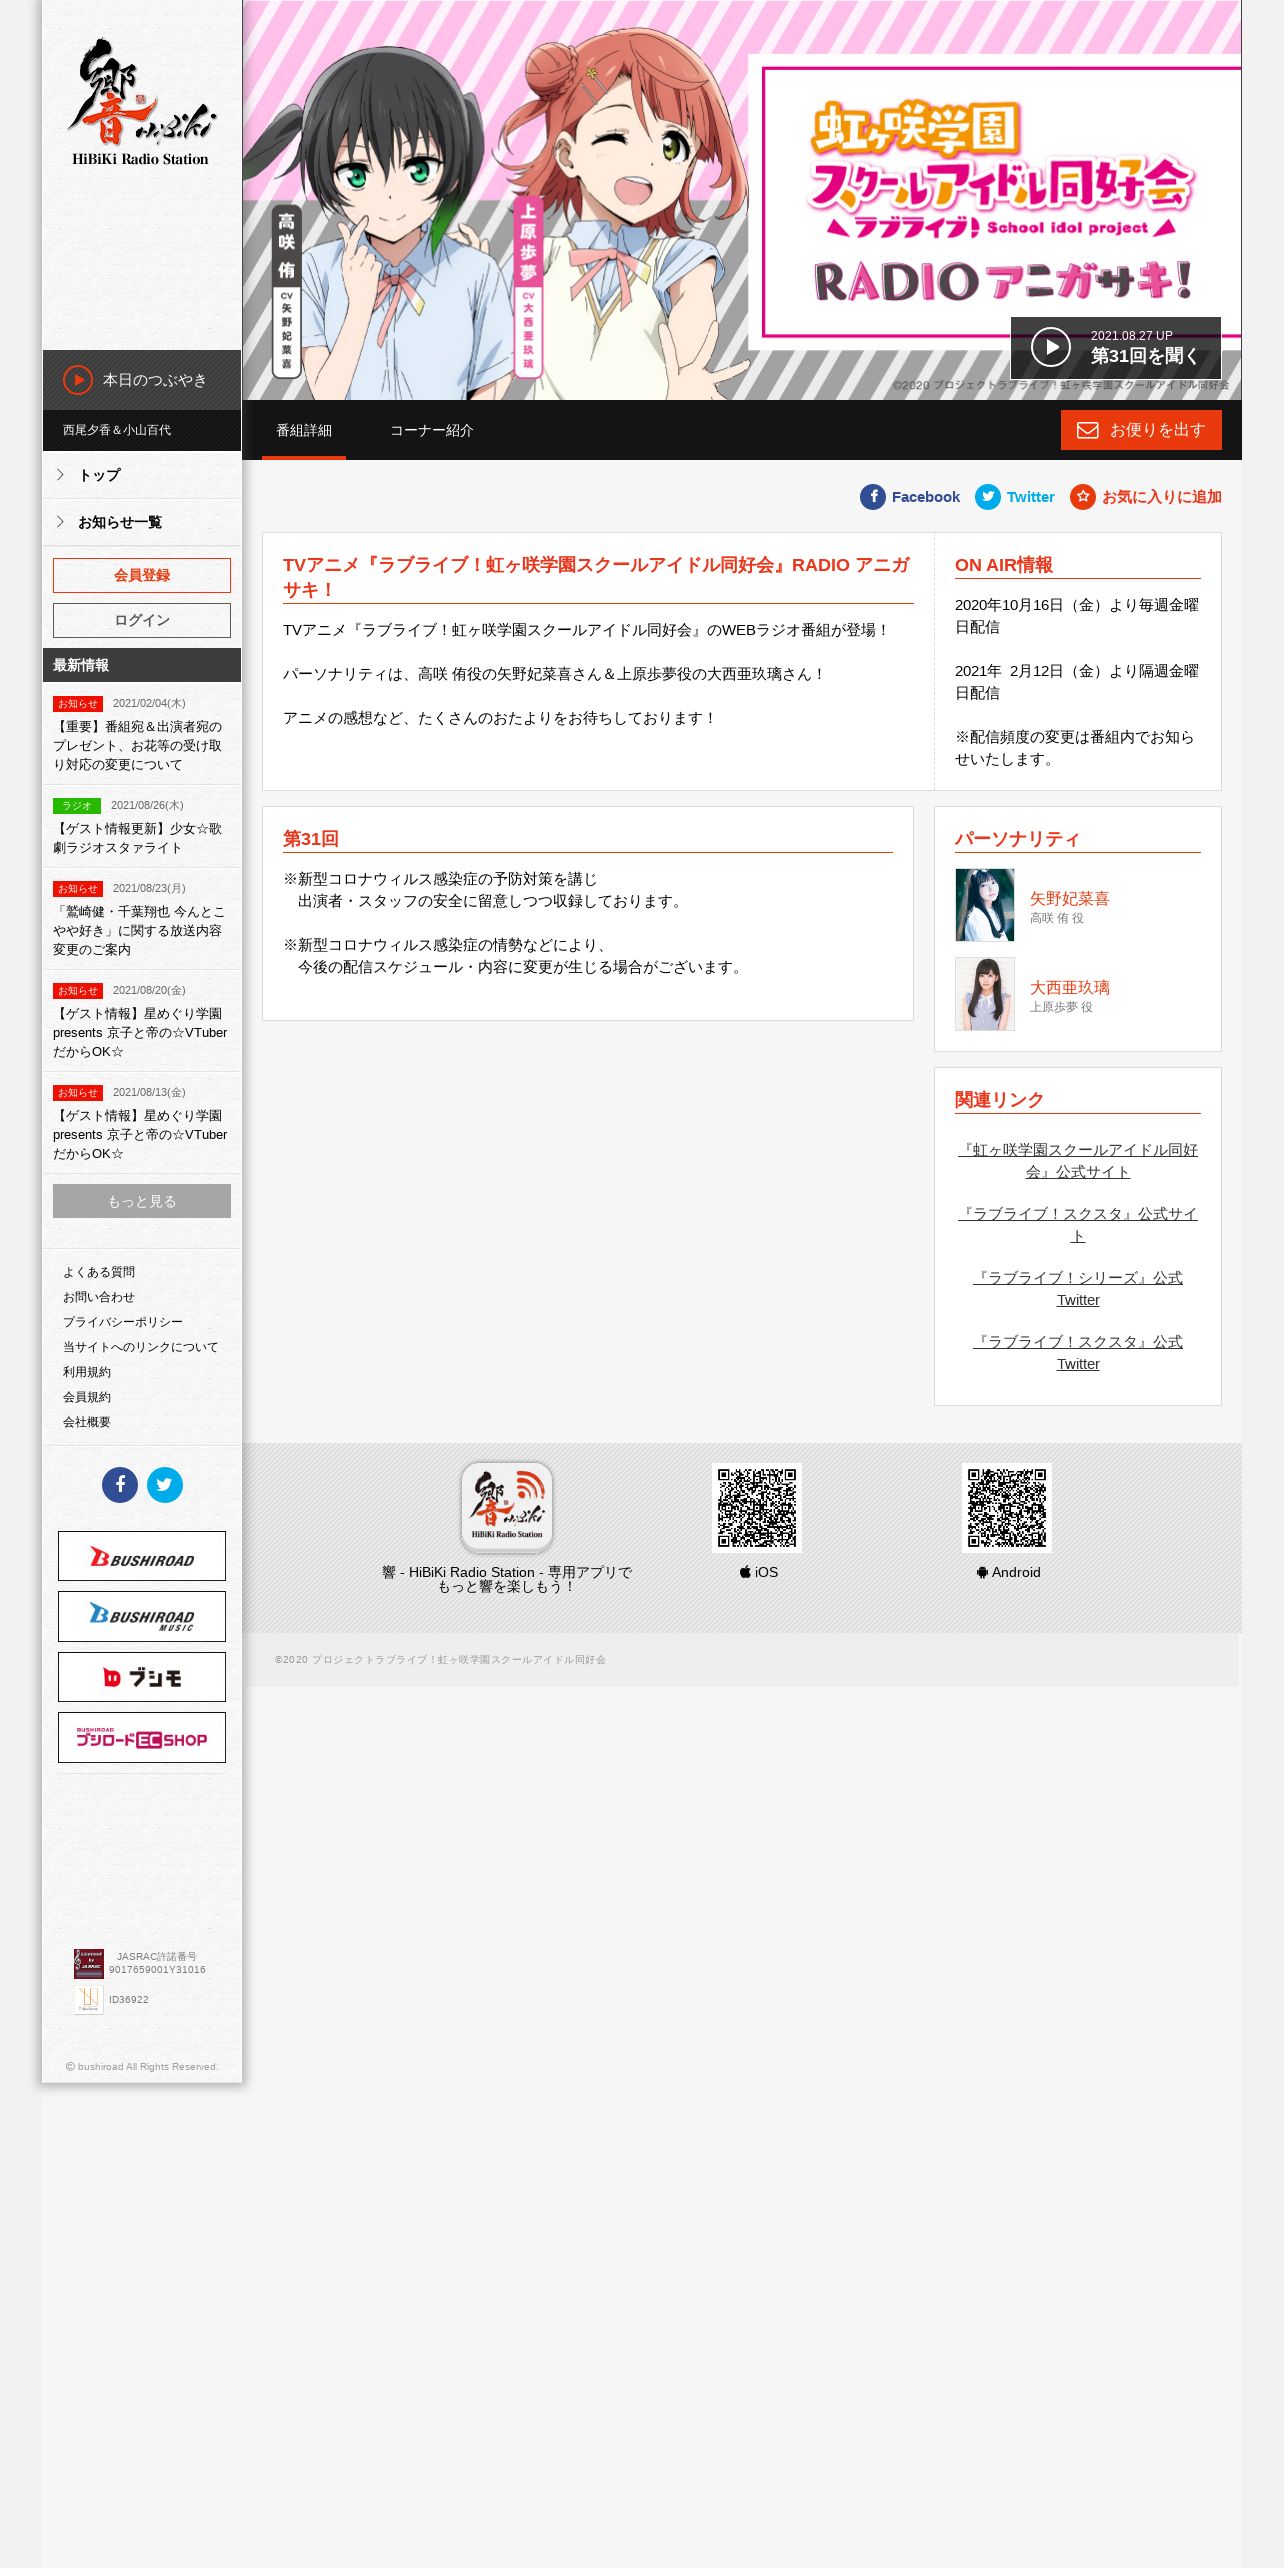Share via Facebook icon above the article
Screen dimensions: 1284x2568
click(x=873, y=497)
